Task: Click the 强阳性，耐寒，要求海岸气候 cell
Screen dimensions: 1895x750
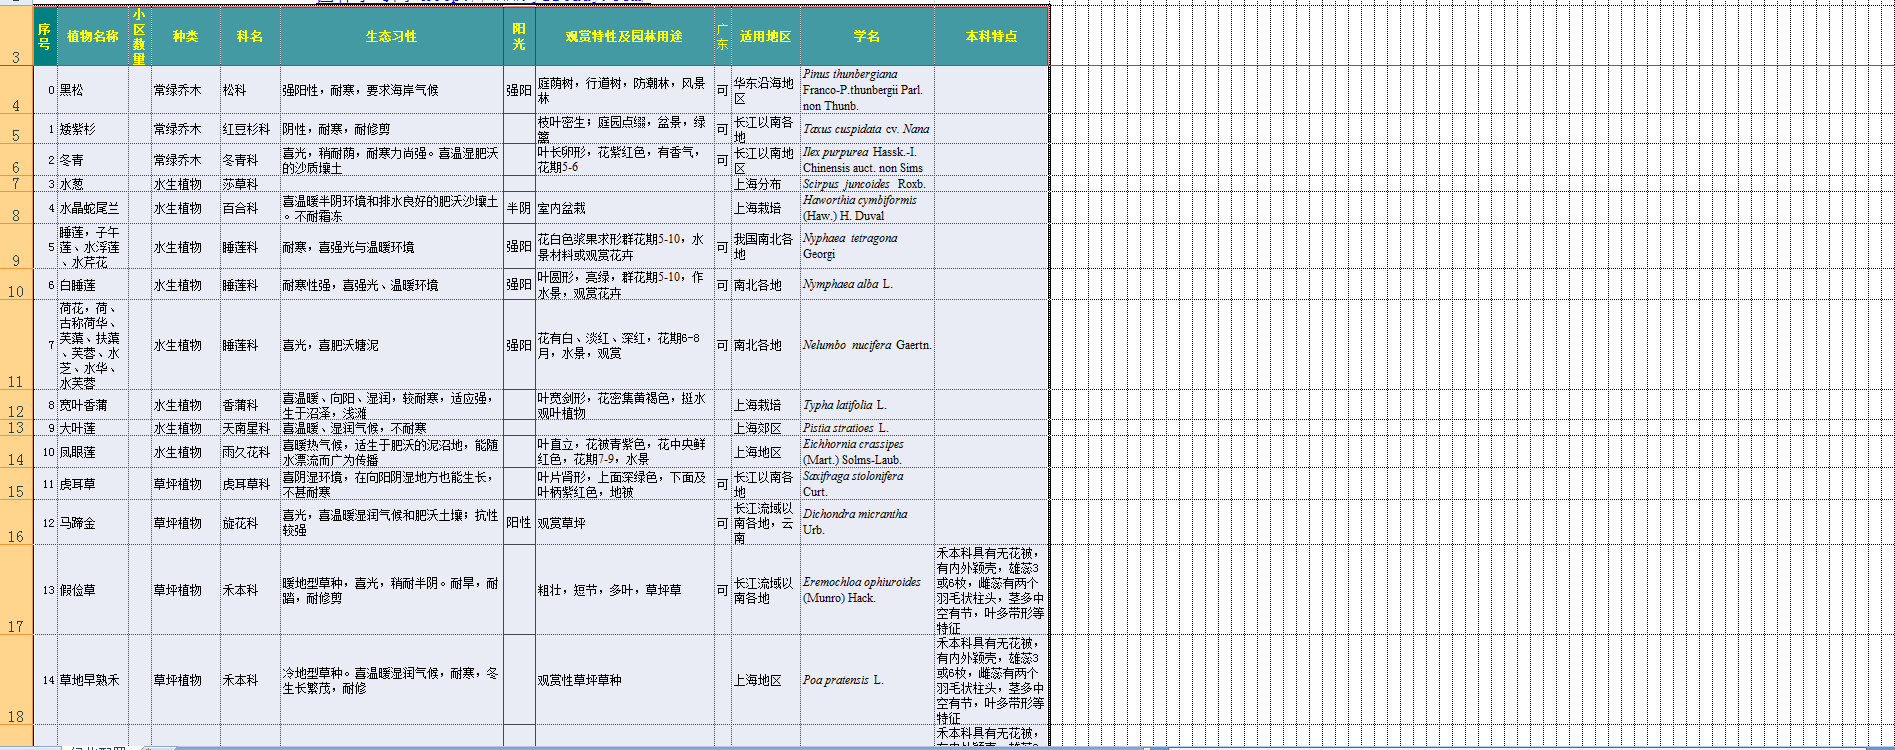Action: (391, 90)
